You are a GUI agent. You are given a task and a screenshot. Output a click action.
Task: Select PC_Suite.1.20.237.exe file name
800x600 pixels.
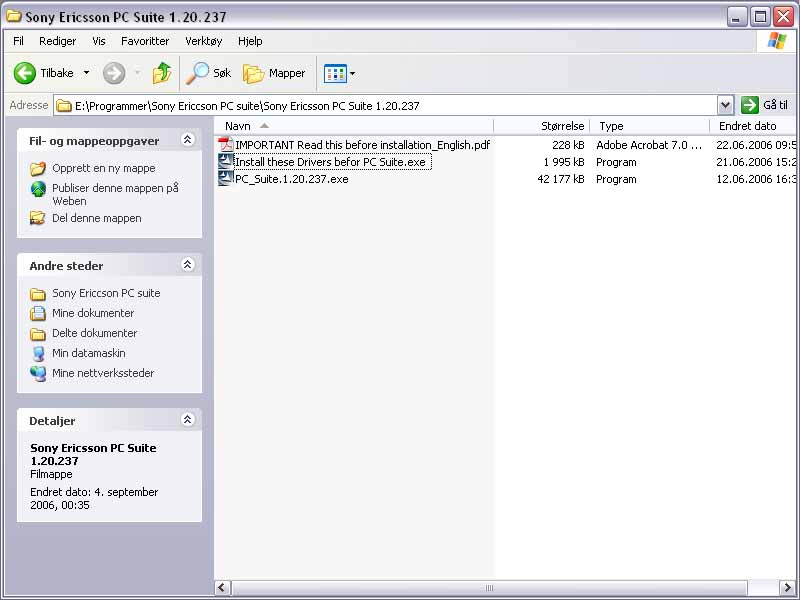(x=291, y=179)
